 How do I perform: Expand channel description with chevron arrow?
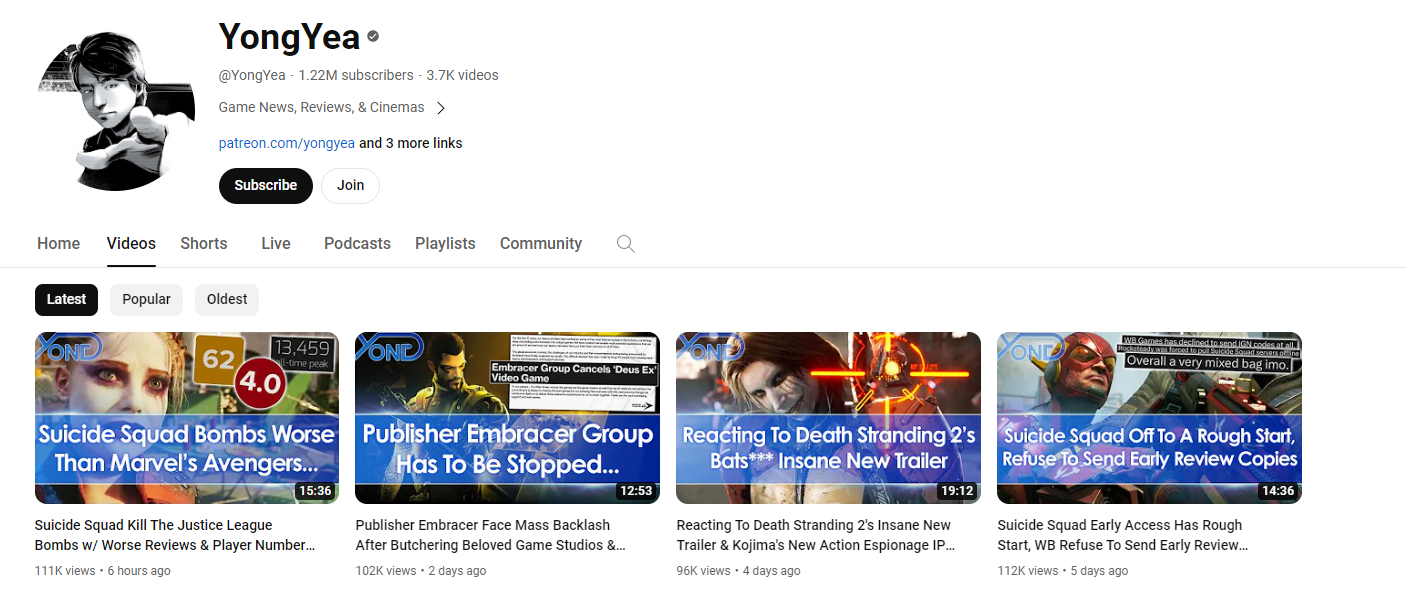pyautogui.click(x=440, y=108)
